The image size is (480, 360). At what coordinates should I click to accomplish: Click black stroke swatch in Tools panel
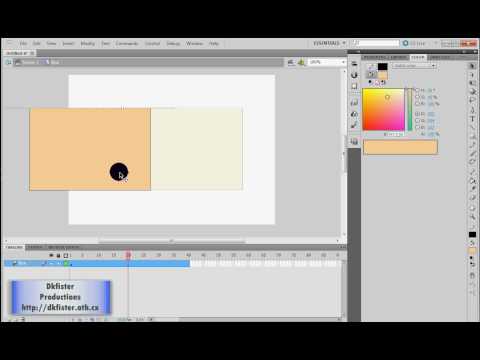(x=472, y=235)
